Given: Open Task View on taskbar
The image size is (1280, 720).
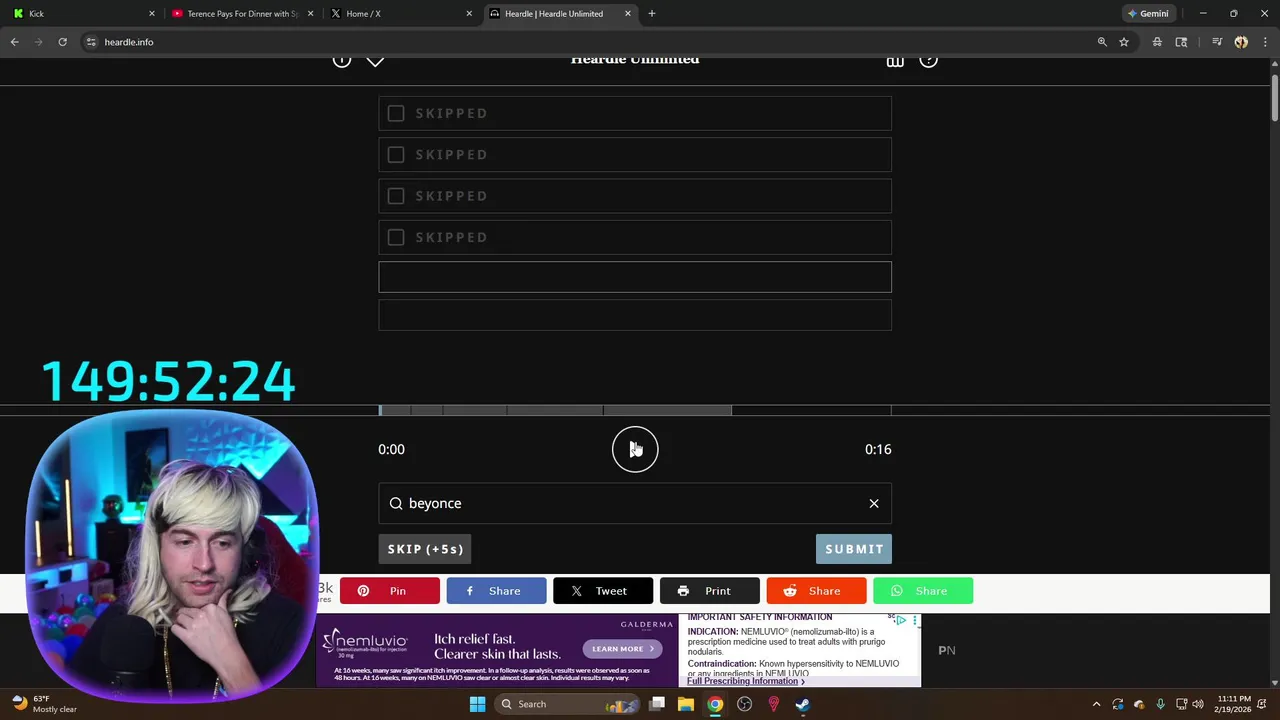Looking at the screenshot, I should [657, 704].
